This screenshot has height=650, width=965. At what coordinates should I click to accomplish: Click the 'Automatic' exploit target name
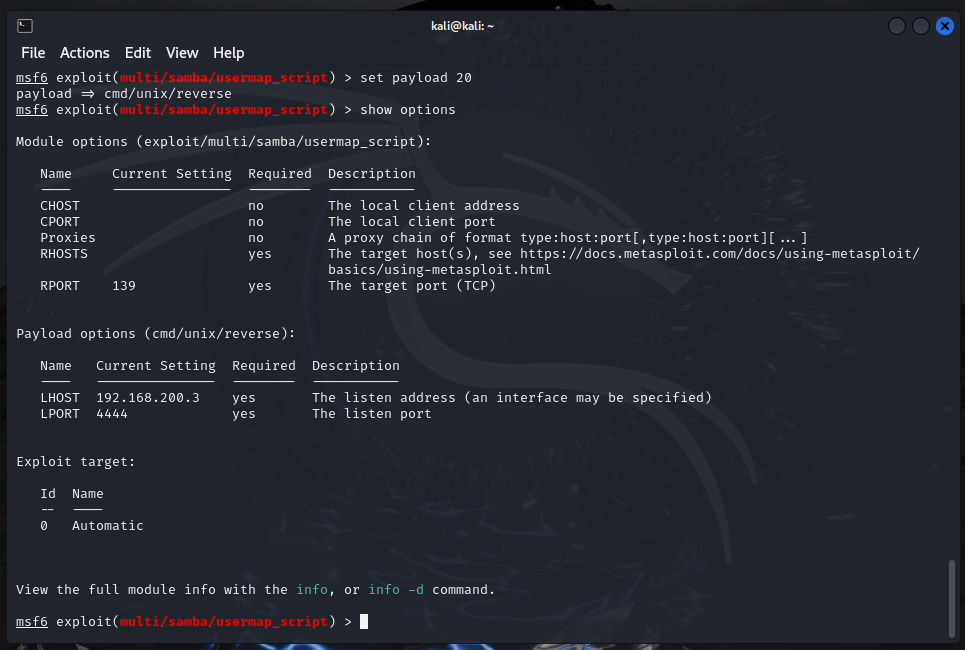click(108, 526)
